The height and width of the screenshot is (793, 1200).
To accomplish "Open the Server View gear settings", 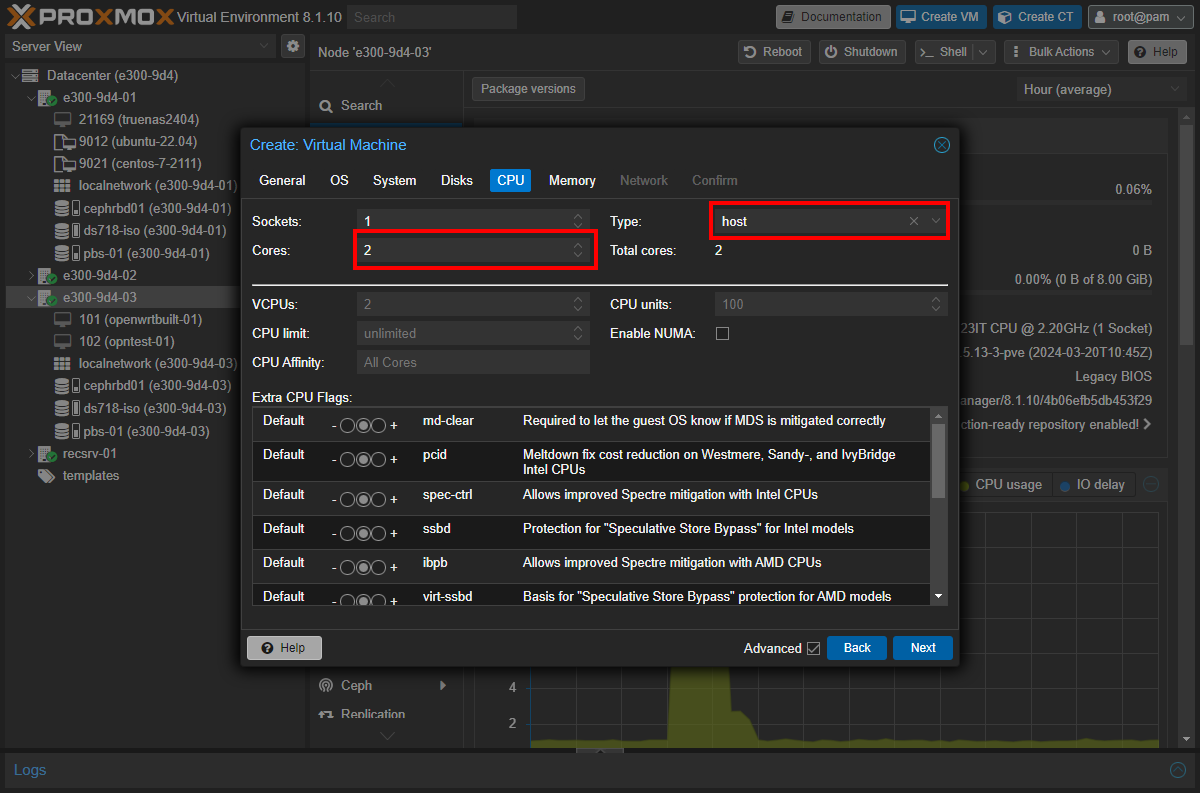I will [x=293, y=46].
